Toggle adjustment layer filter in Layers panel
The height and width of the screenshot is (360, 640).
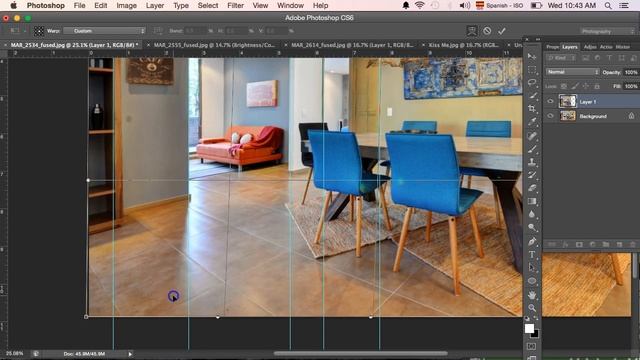[597, 58]
